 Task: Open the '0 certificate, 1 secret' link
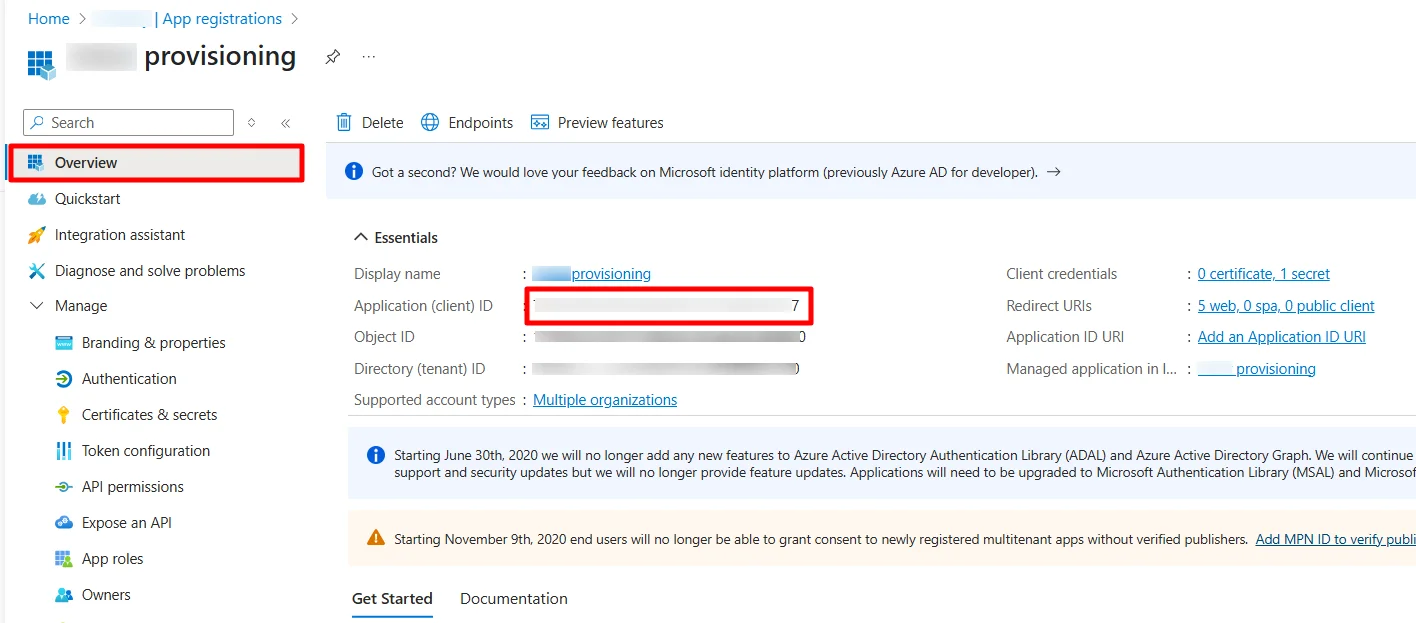tap(1263, 273)
